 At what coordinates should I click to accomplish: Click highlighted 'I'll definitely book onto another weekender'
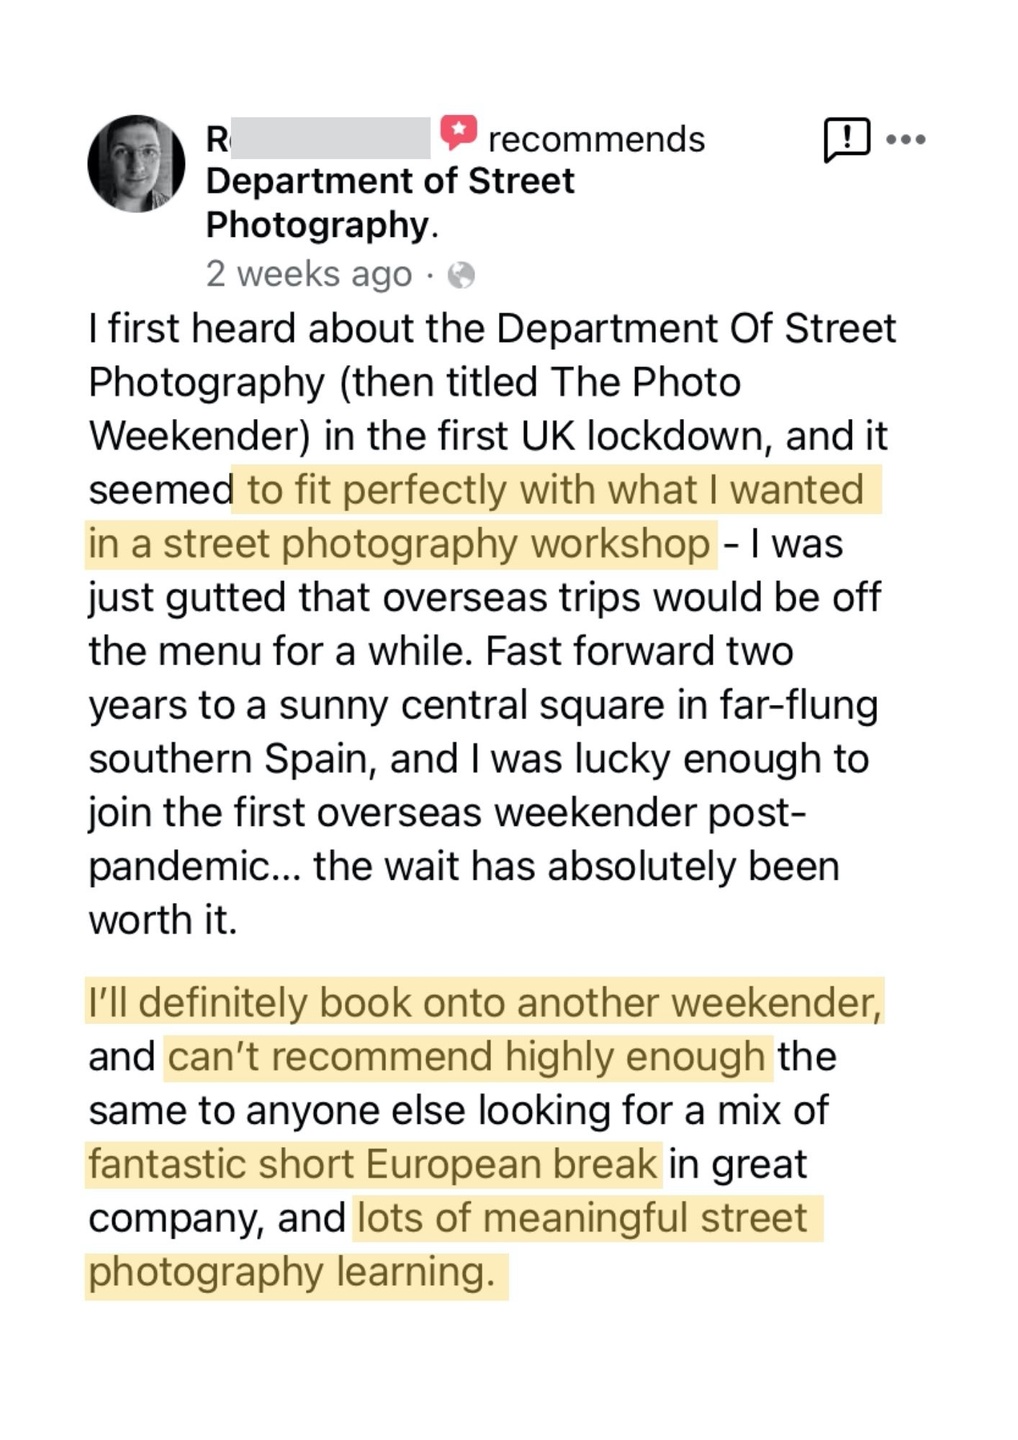coord(485,1003)
